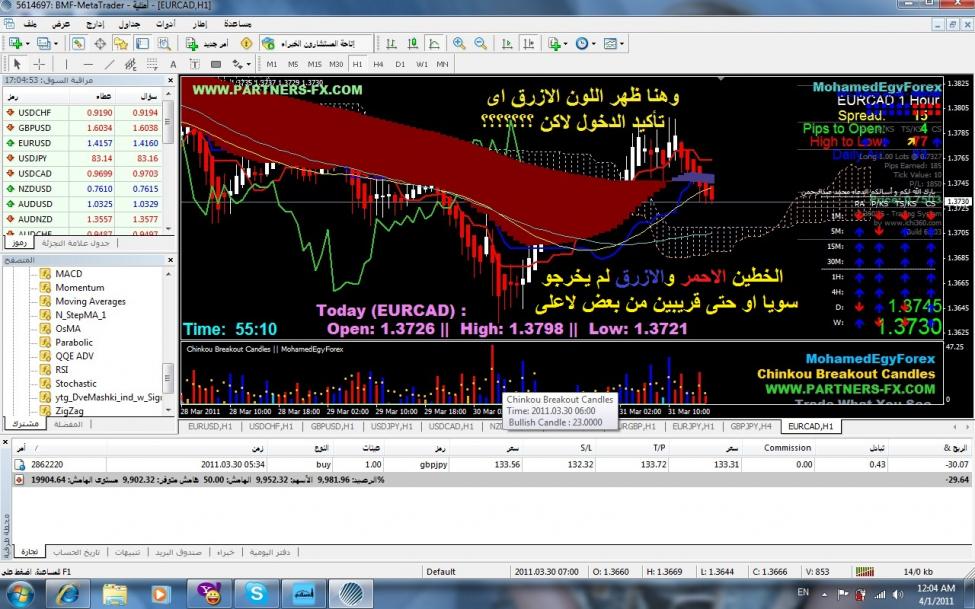Open the Insert menu (إدراج)
This screenshot has width=975, height=609.
click(x=95, y=24)
